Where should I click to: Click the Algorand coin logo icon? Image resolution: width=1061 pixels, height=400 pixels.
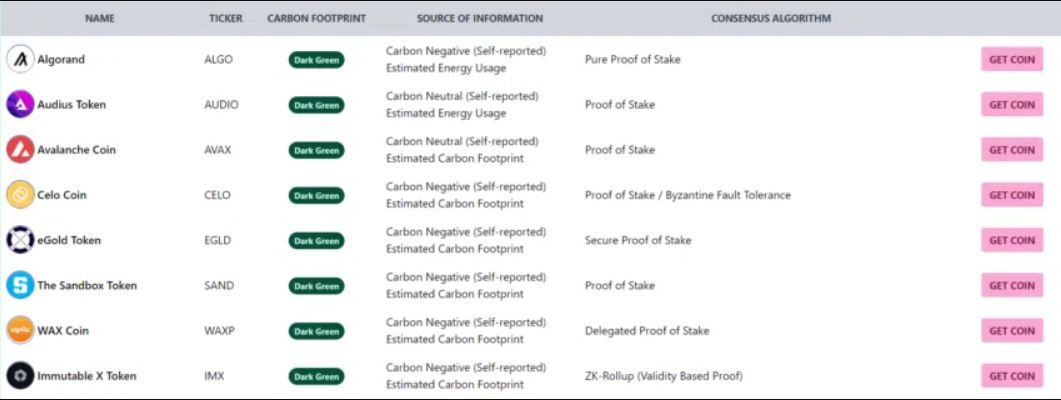click(20, 59)
